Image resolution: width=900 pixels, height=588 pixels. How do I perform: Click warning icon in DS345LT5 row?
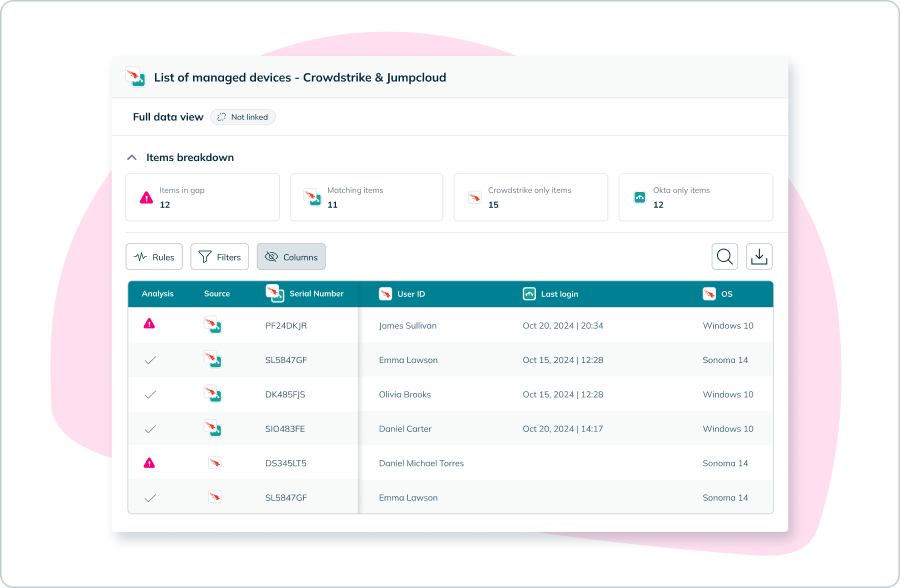149,463
